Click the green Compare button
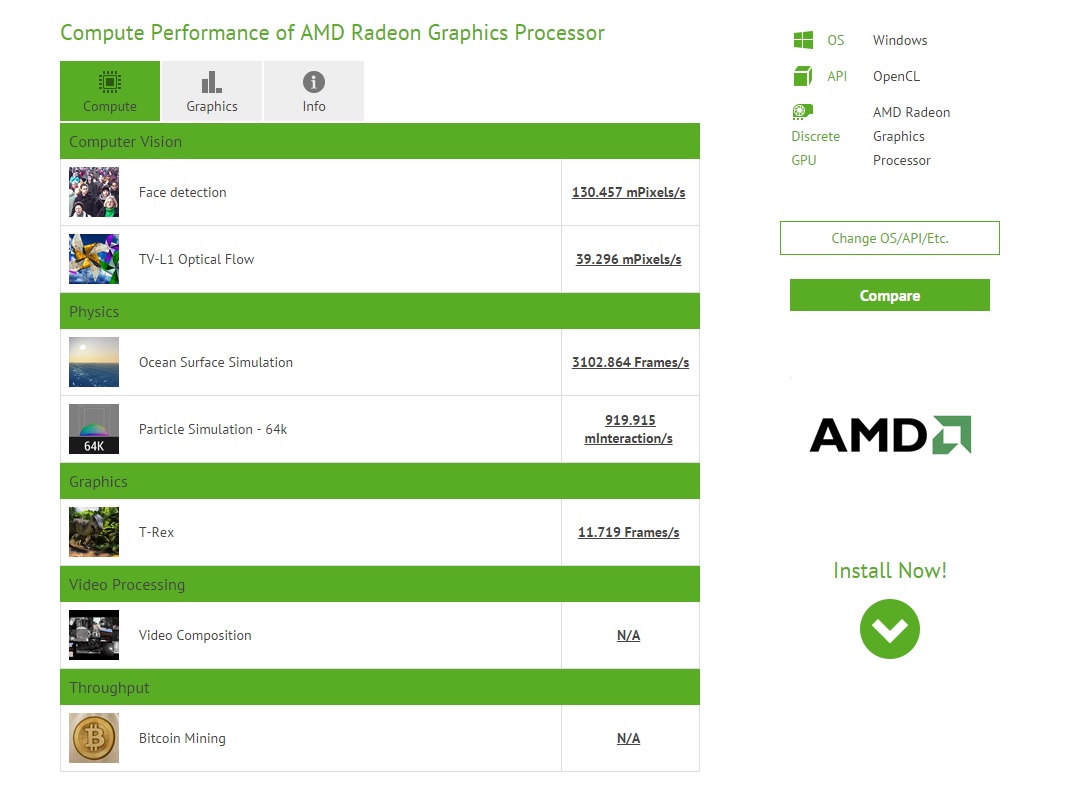This screenshot has width=1084, height=788. [x=890, y=295]
